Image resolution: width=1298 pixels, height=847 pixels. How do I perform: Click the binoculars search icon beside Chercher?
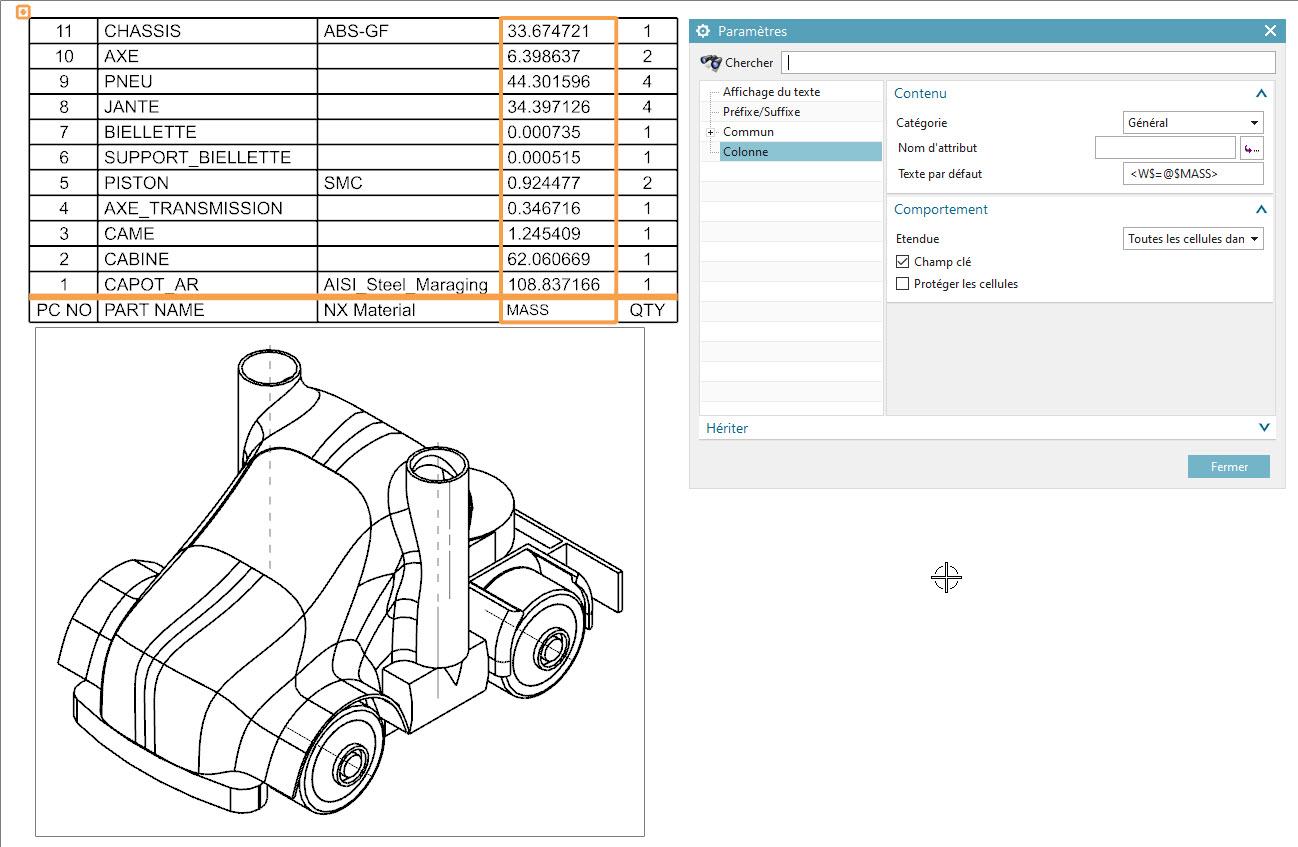click(711, 62)
